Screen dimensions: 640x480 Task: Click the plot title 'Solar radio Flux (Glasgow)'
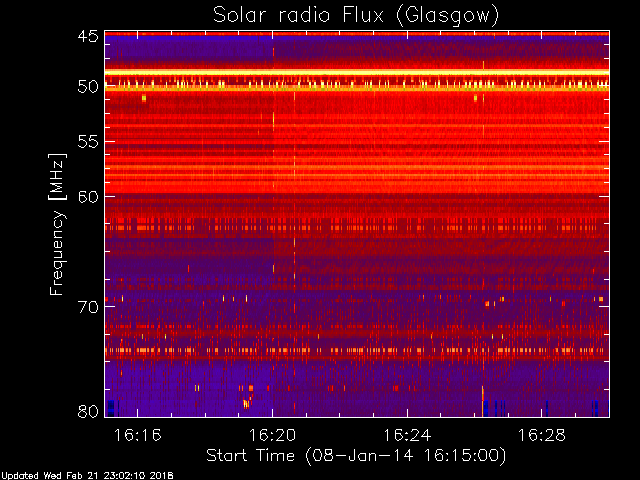coord(356,16)
